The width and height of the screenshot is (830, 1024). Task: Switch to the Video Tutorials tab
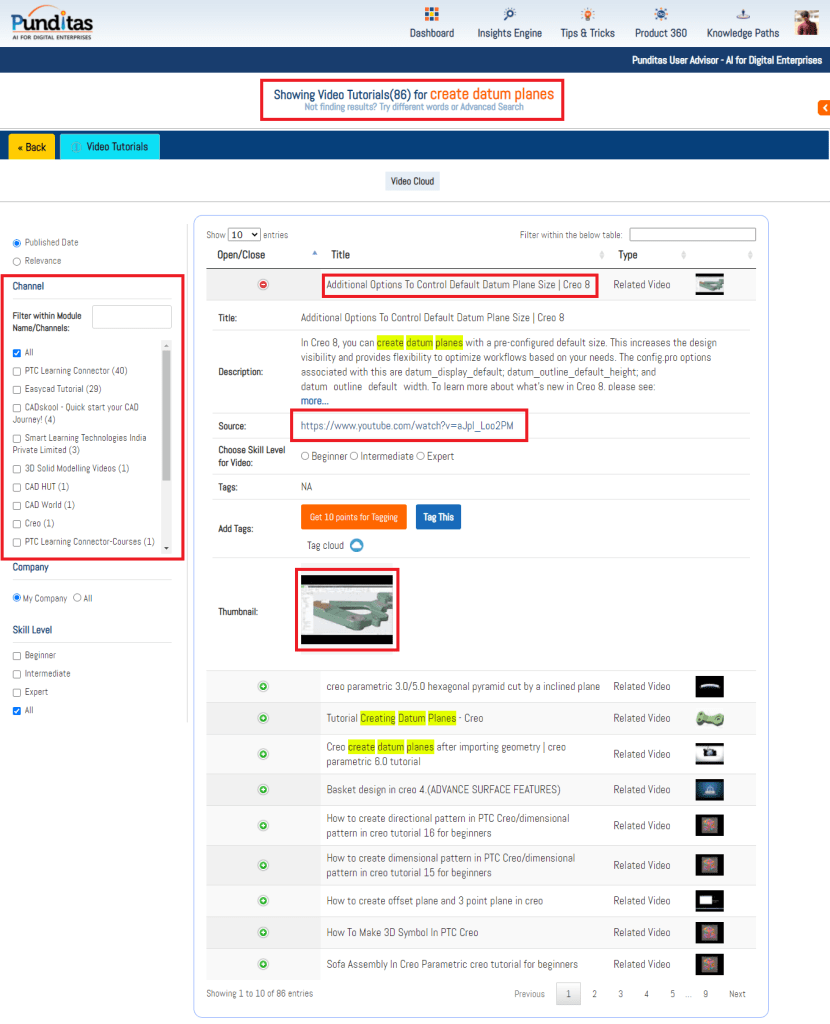click(110, 147)
